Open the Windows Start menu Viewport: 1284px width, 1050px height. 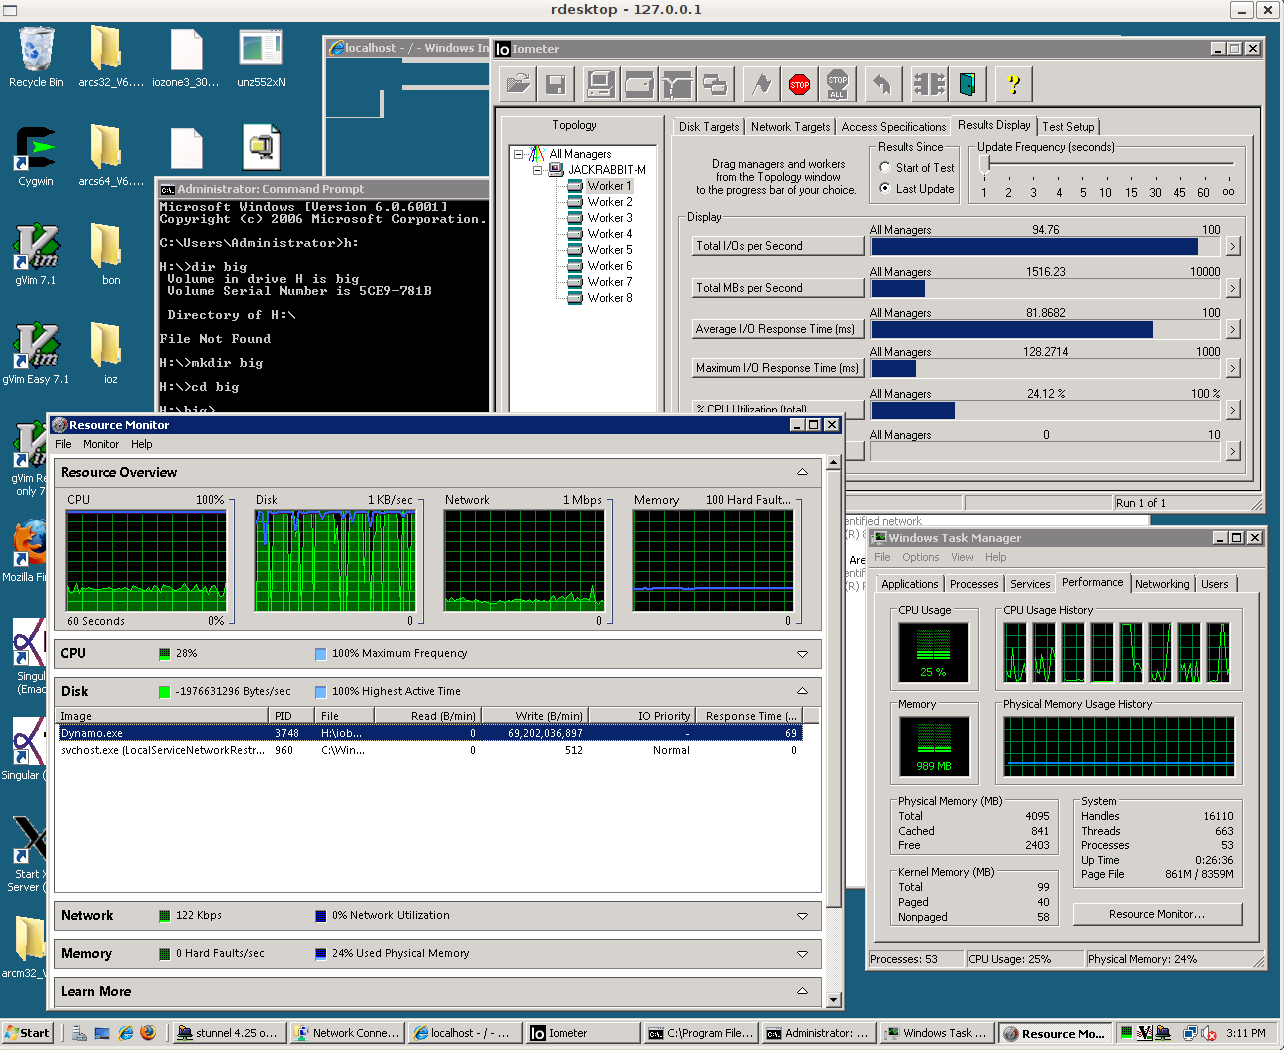pyautogui.click(x=27, y=1033)
